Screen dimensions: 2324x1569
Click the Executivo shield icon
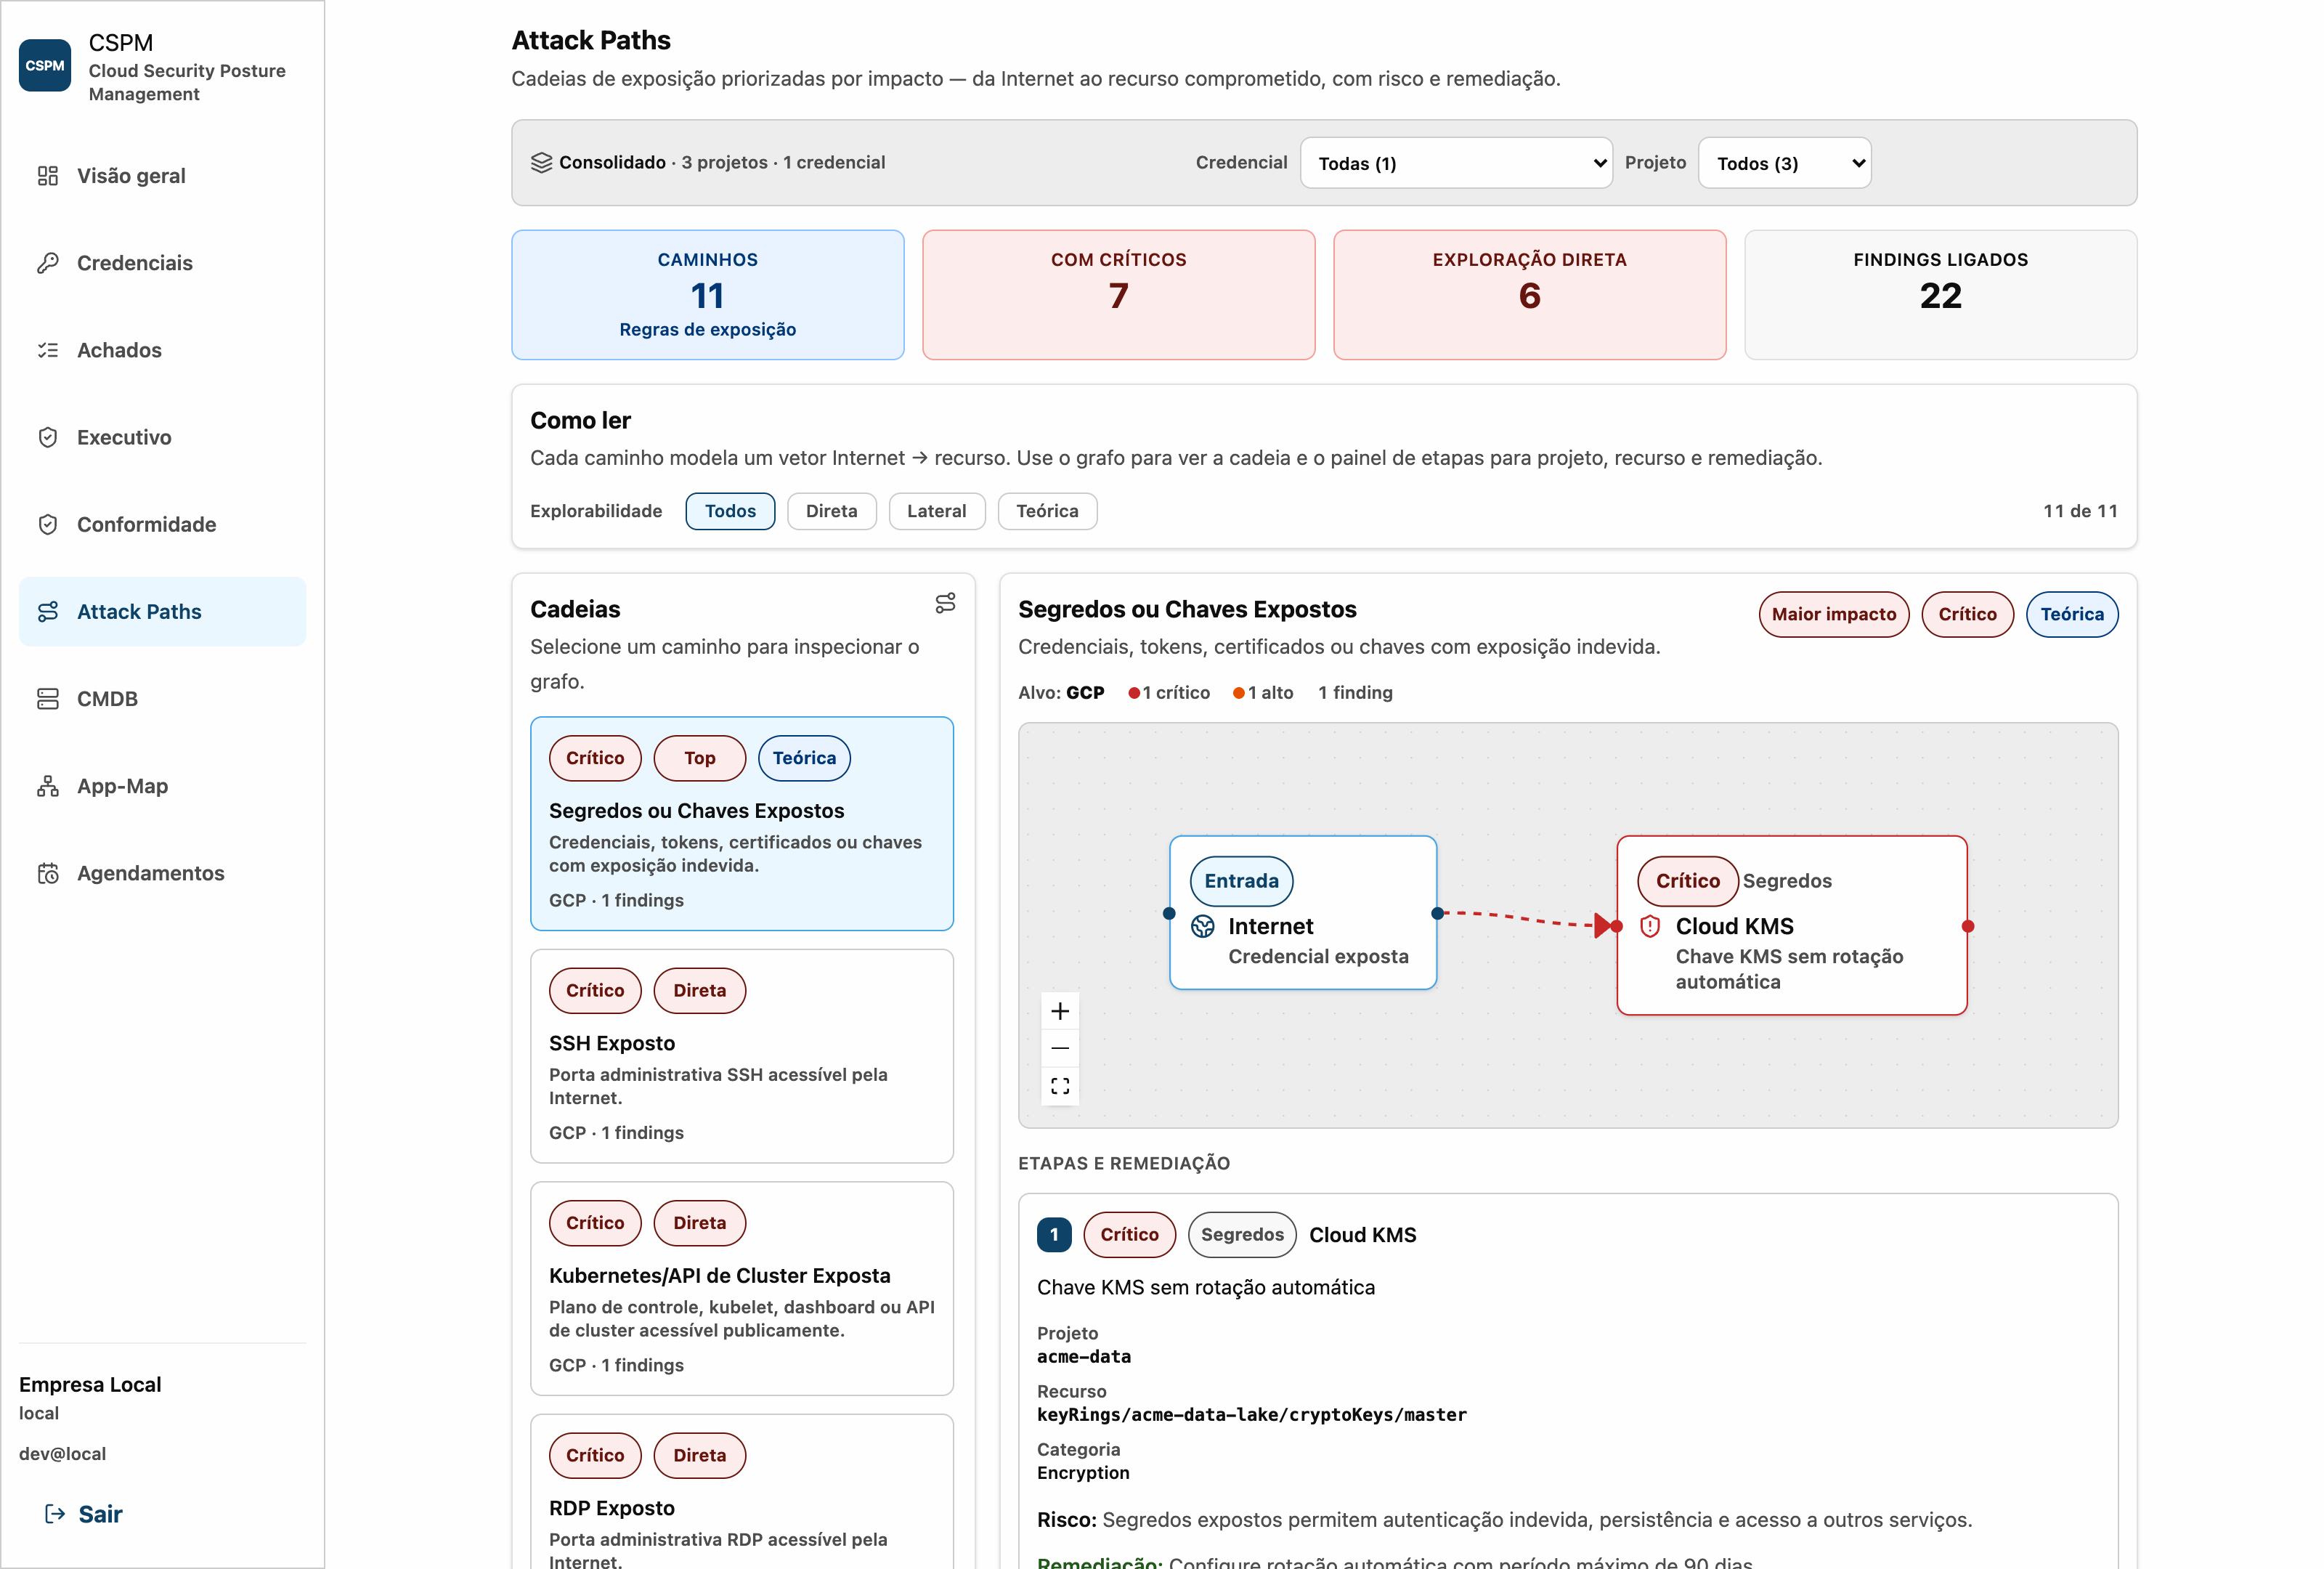pos(48,437)
